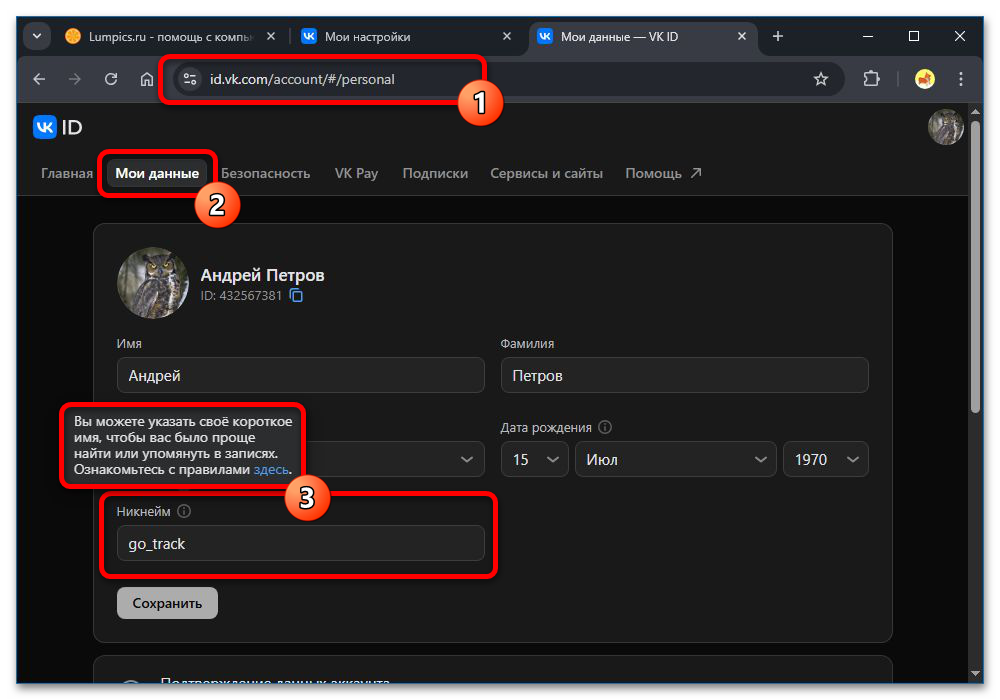Click the info icon beside Дата рождения
This screenshot has height=700, width=1000.
[x=605, y=427]
